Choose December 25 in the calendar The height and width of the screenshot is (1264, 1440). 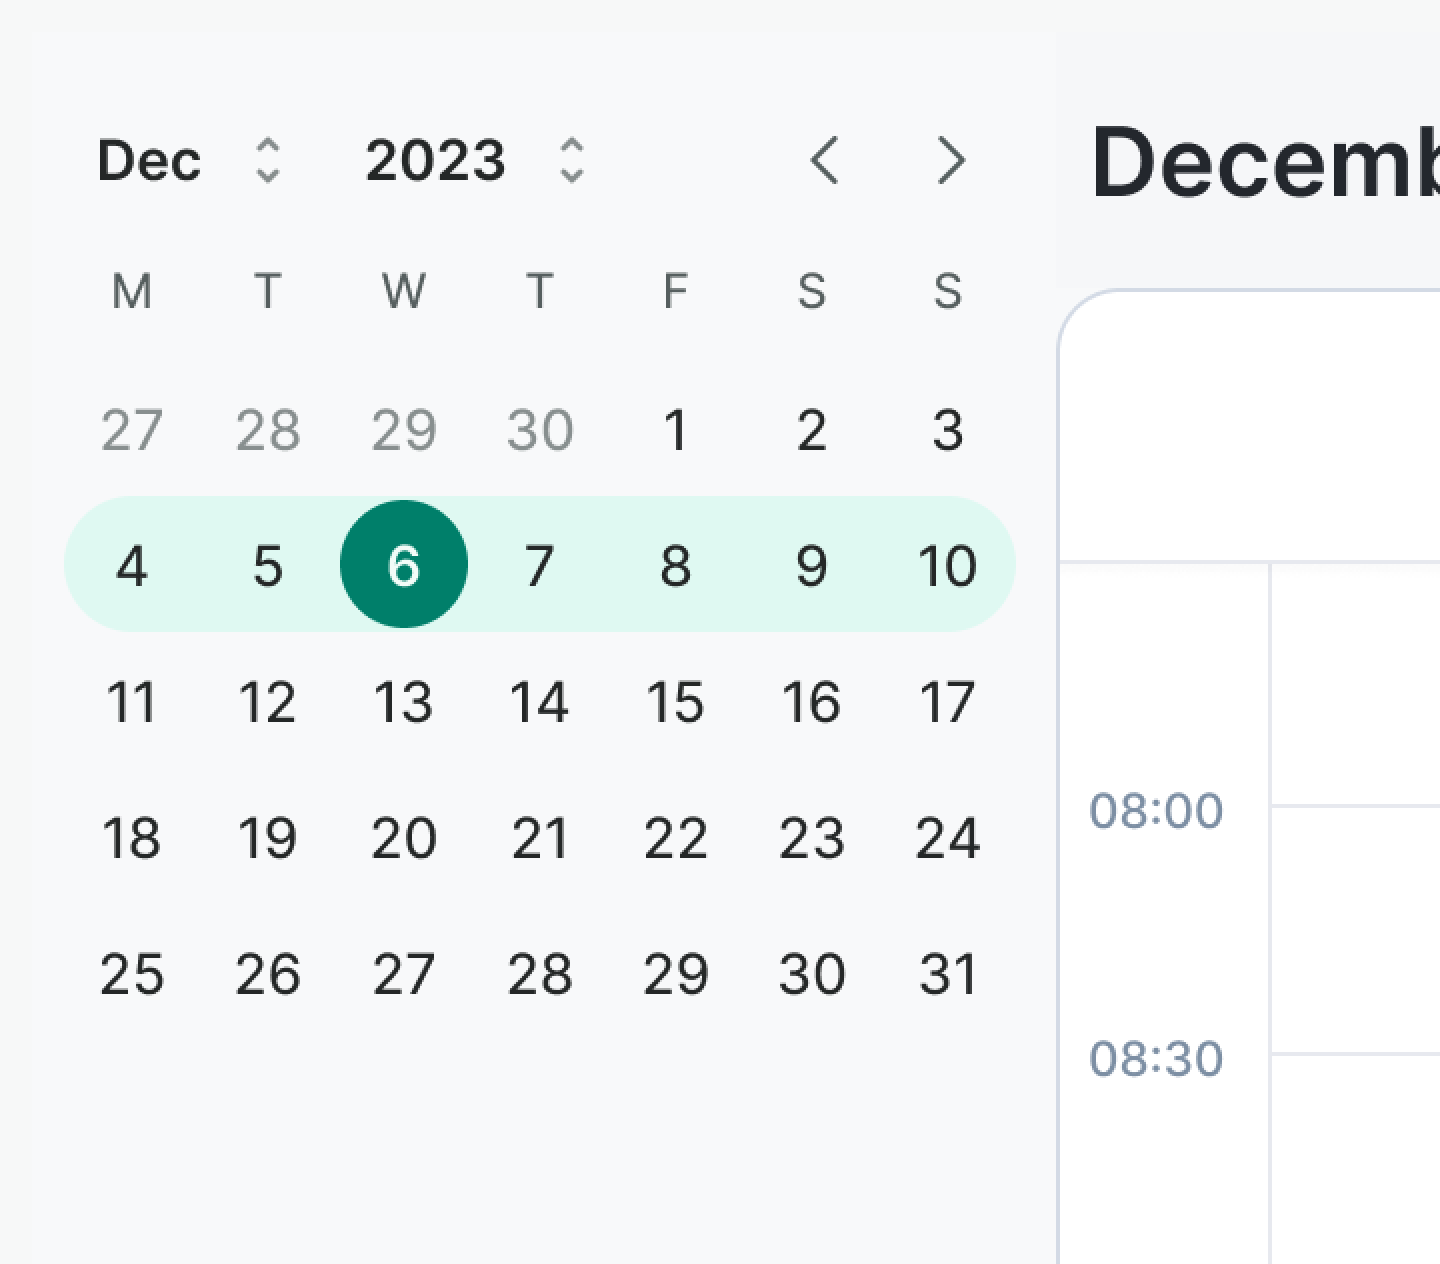click(132, 974)
